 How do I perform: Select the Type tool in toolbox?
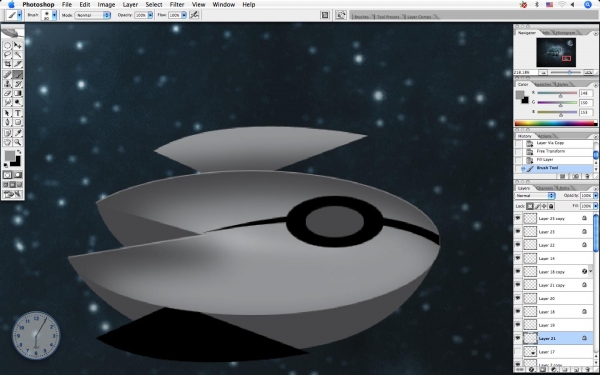click(x=18, y=113)
